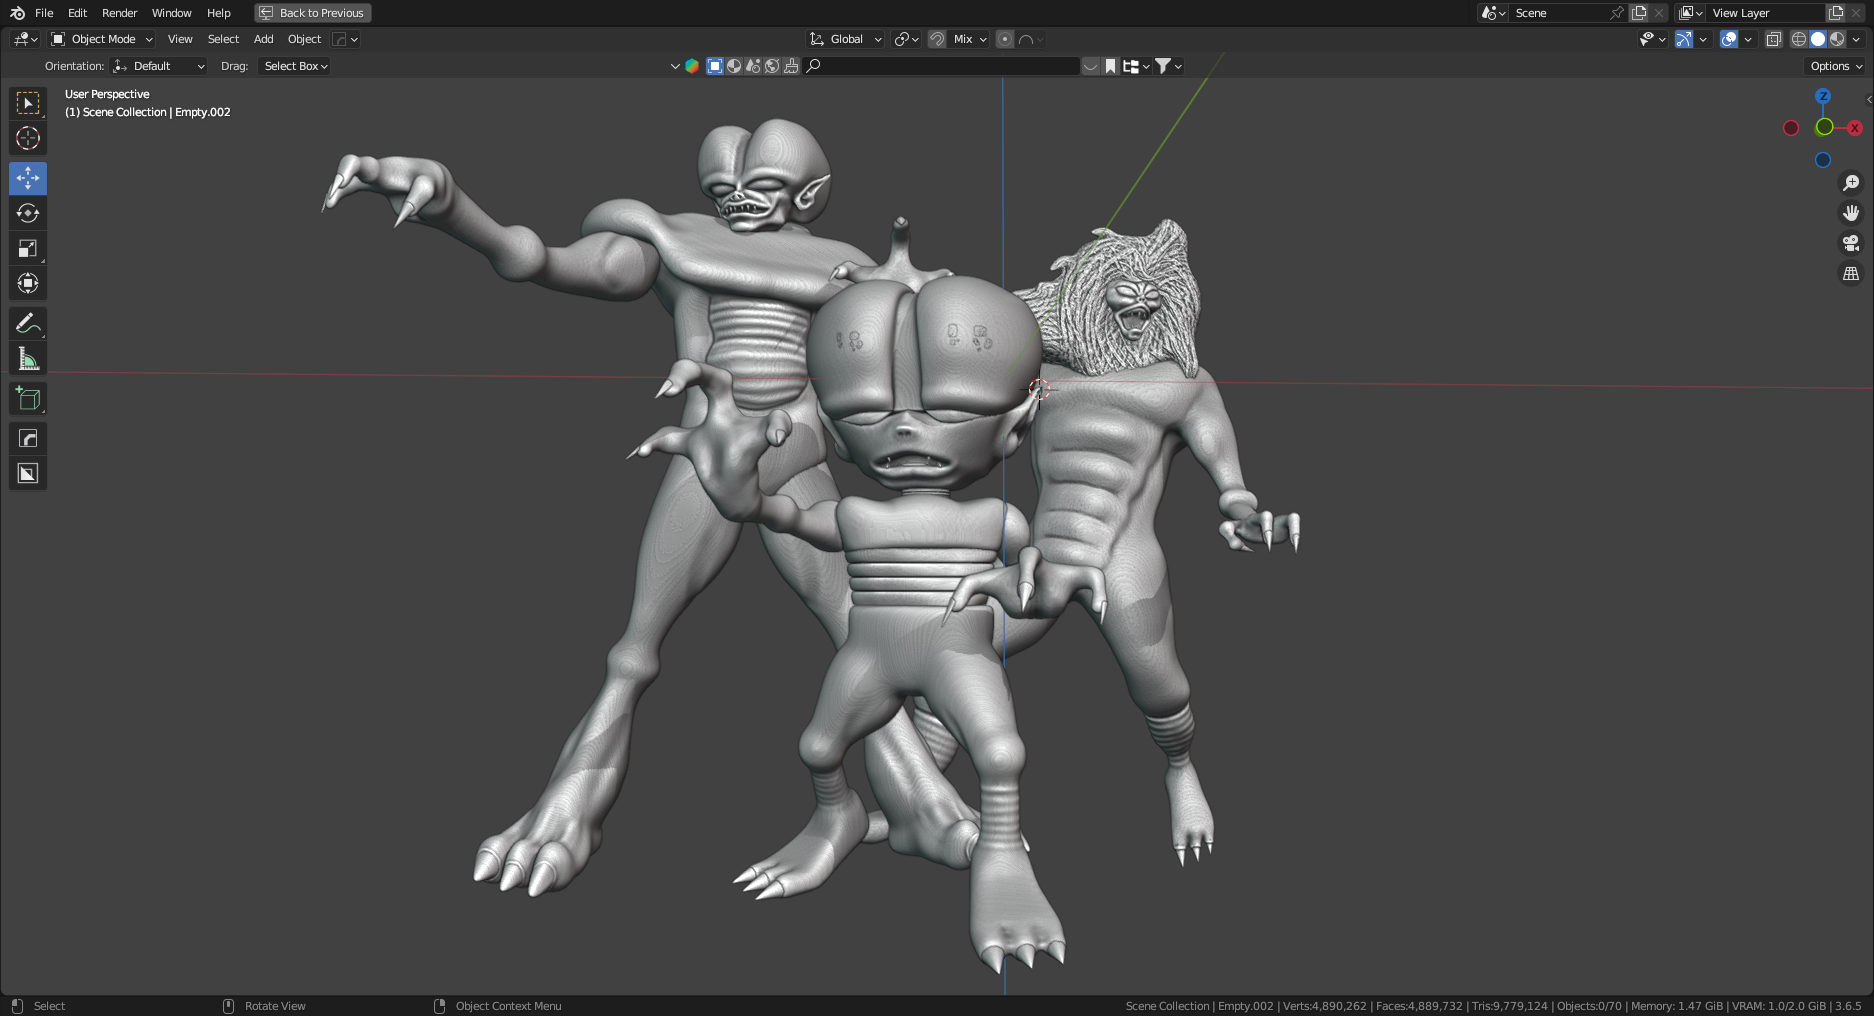The image size is (1874, 1016).
Task: Open the Object Mode dropdown
Action: pyautogui.click(x=102, y=39)
